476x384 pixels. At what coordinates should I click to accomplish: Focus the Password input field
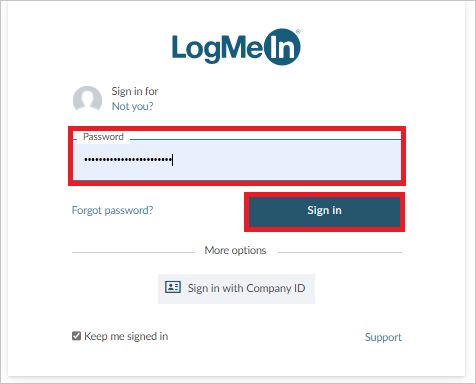[x=237, y=160]
